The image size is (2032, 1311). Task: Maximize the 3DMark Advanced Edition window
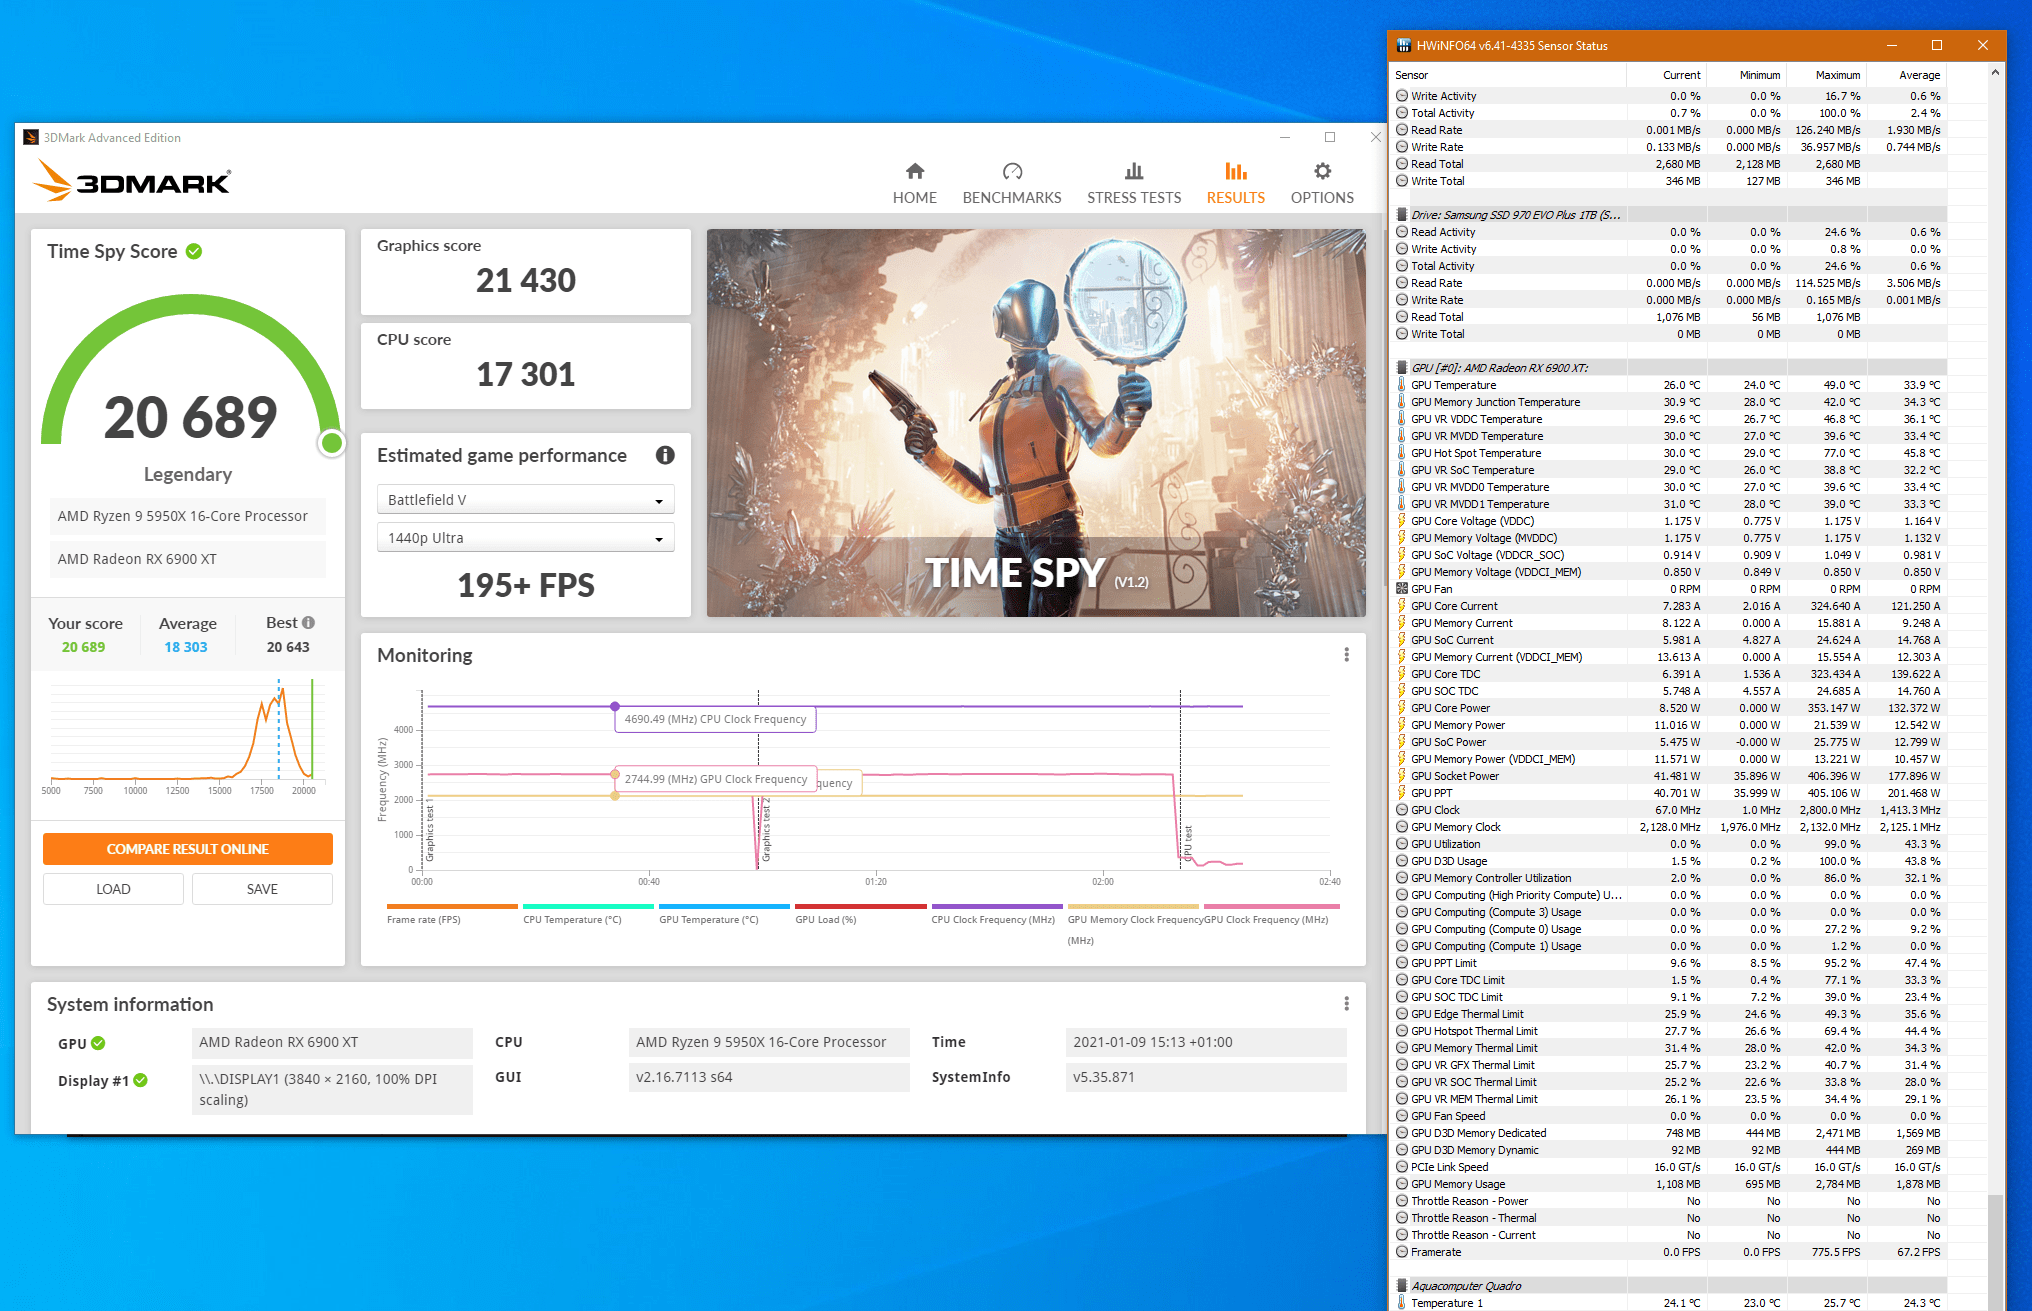(1330, 137)
